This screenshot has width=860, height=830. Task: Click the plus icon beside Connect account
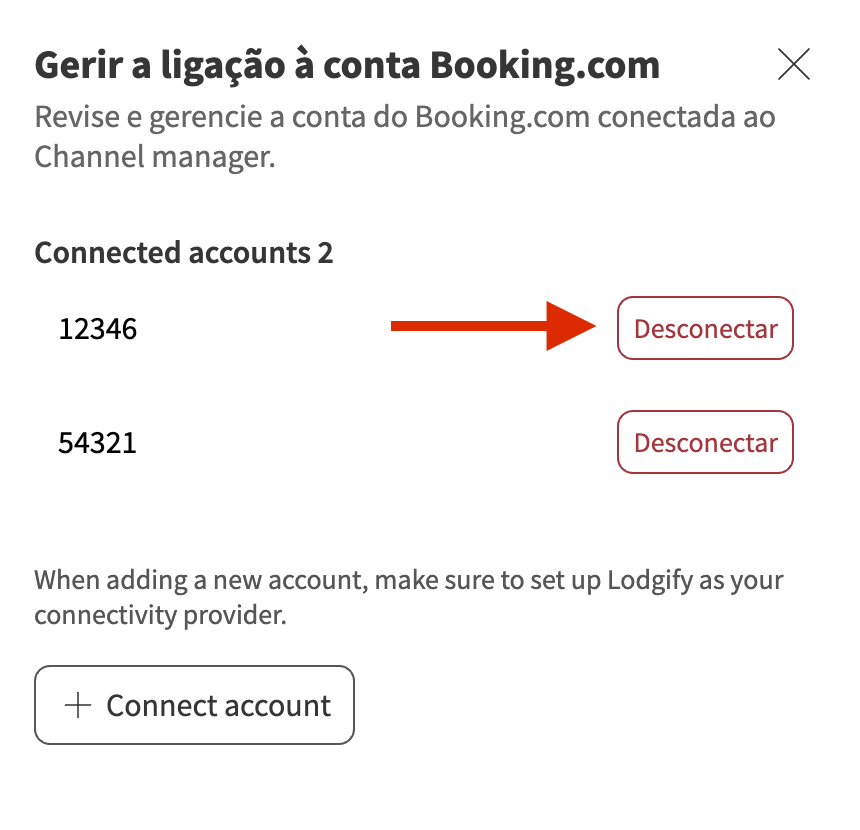tap(77, 705)
